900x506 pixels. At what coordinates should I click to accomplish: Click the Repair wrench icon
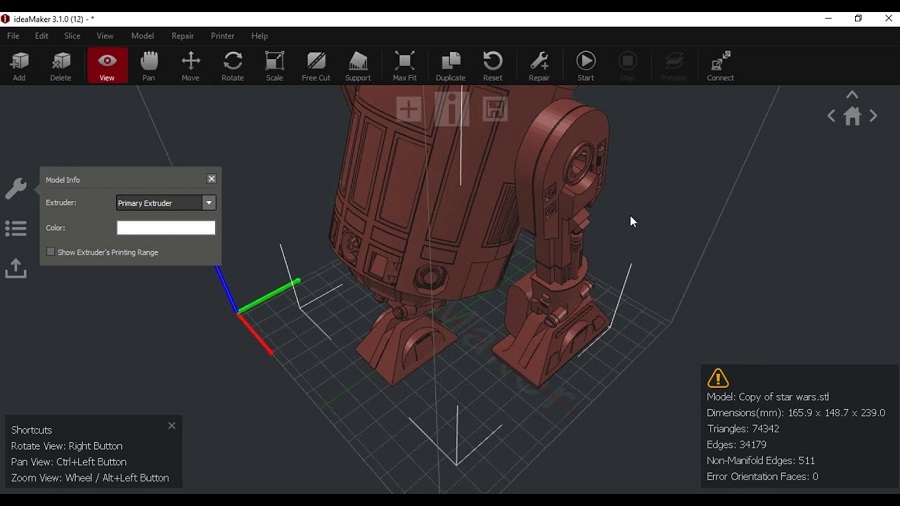click(x=539, y=66)
